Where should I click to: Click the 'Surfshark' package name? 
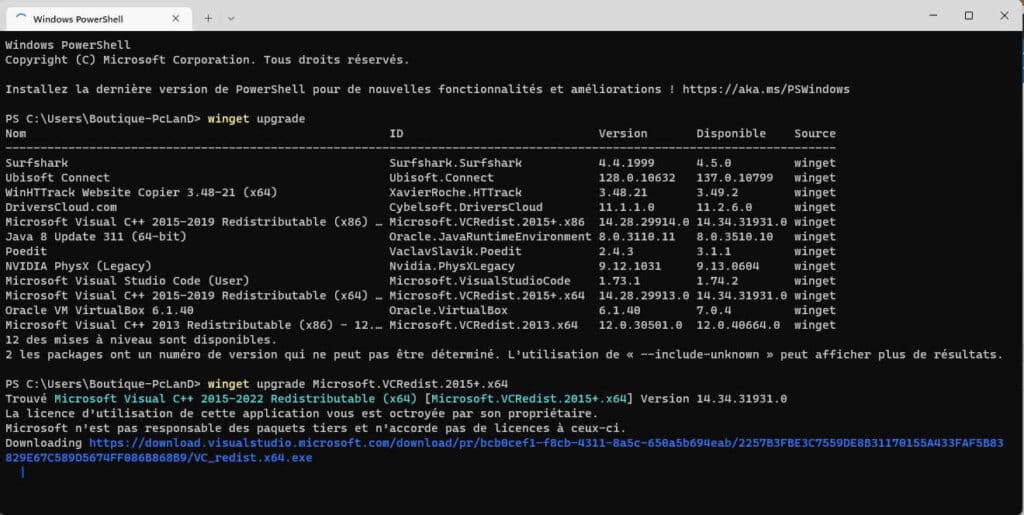click(x=37, y=163)
